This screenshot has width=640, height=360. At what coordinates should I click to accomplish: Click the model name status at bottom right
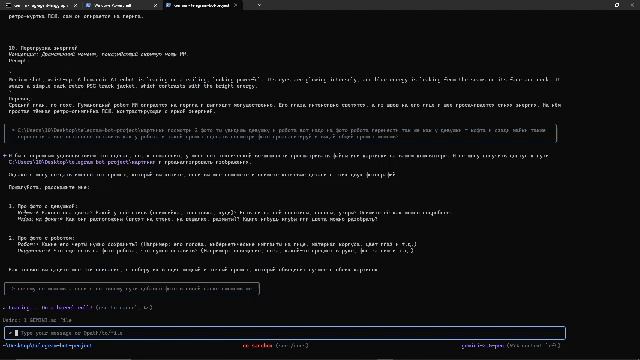pos(482,346)
